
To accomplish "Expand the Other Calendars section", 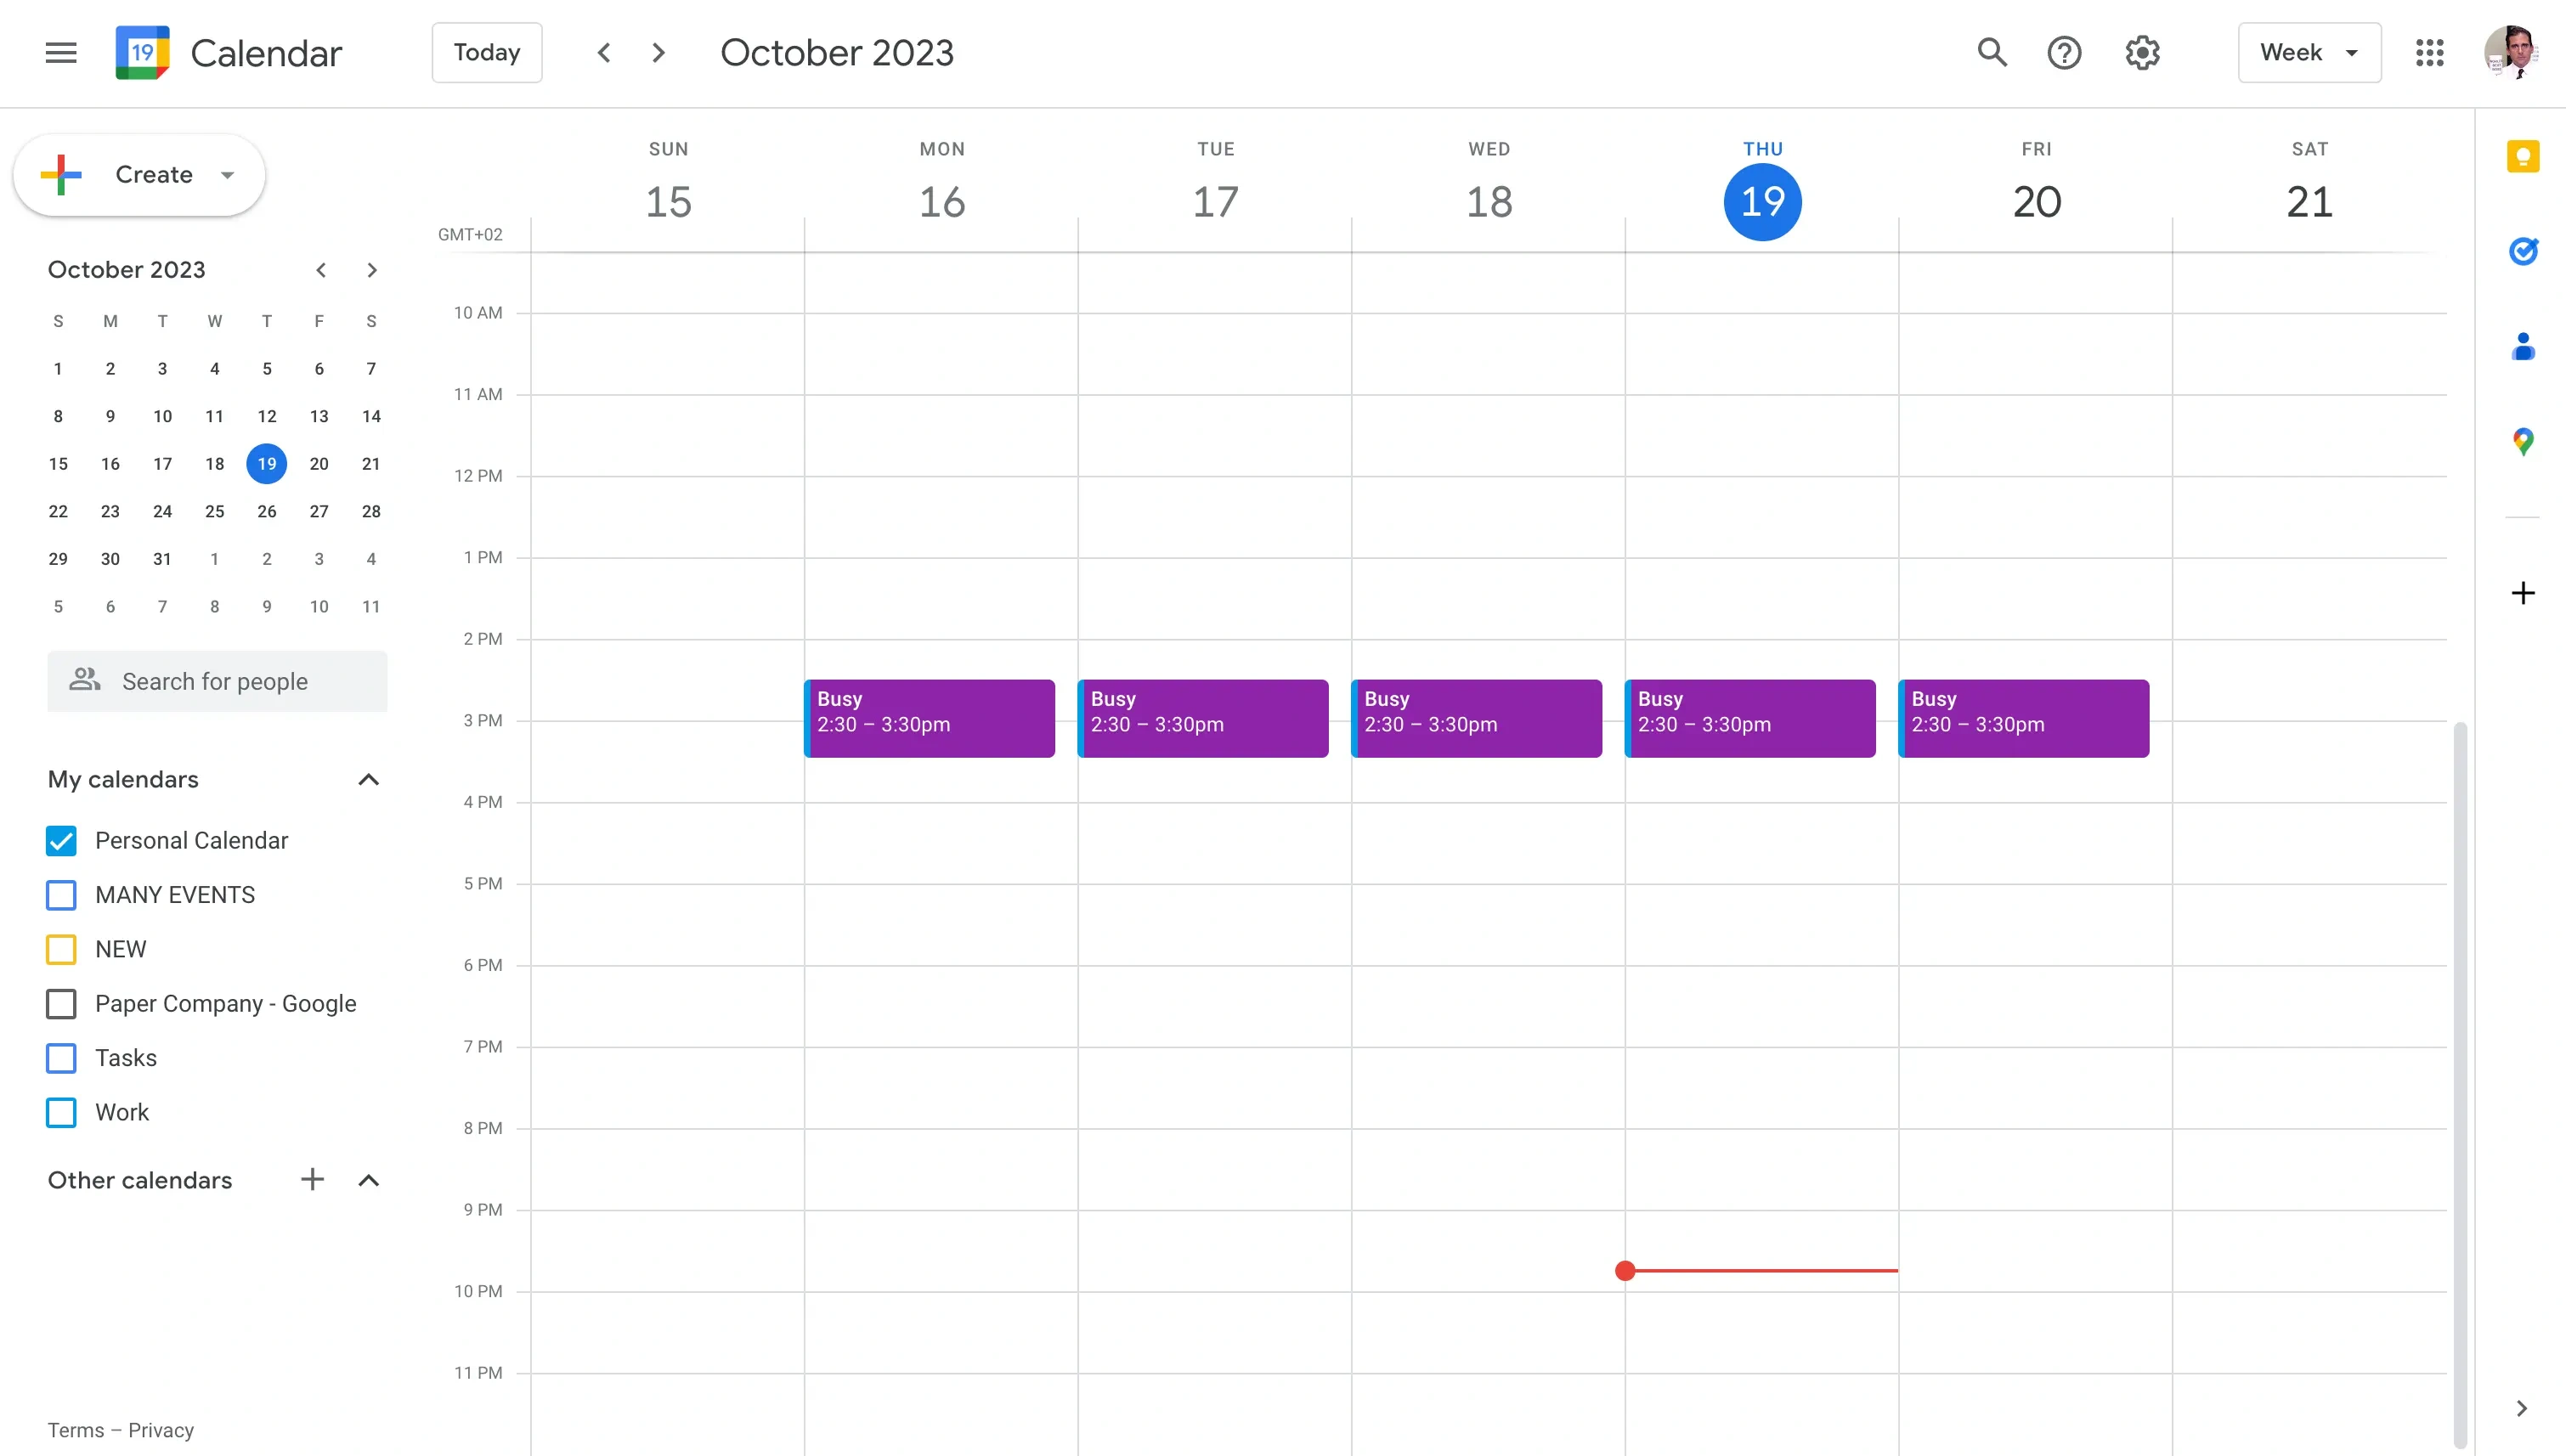I will 369,1179.
